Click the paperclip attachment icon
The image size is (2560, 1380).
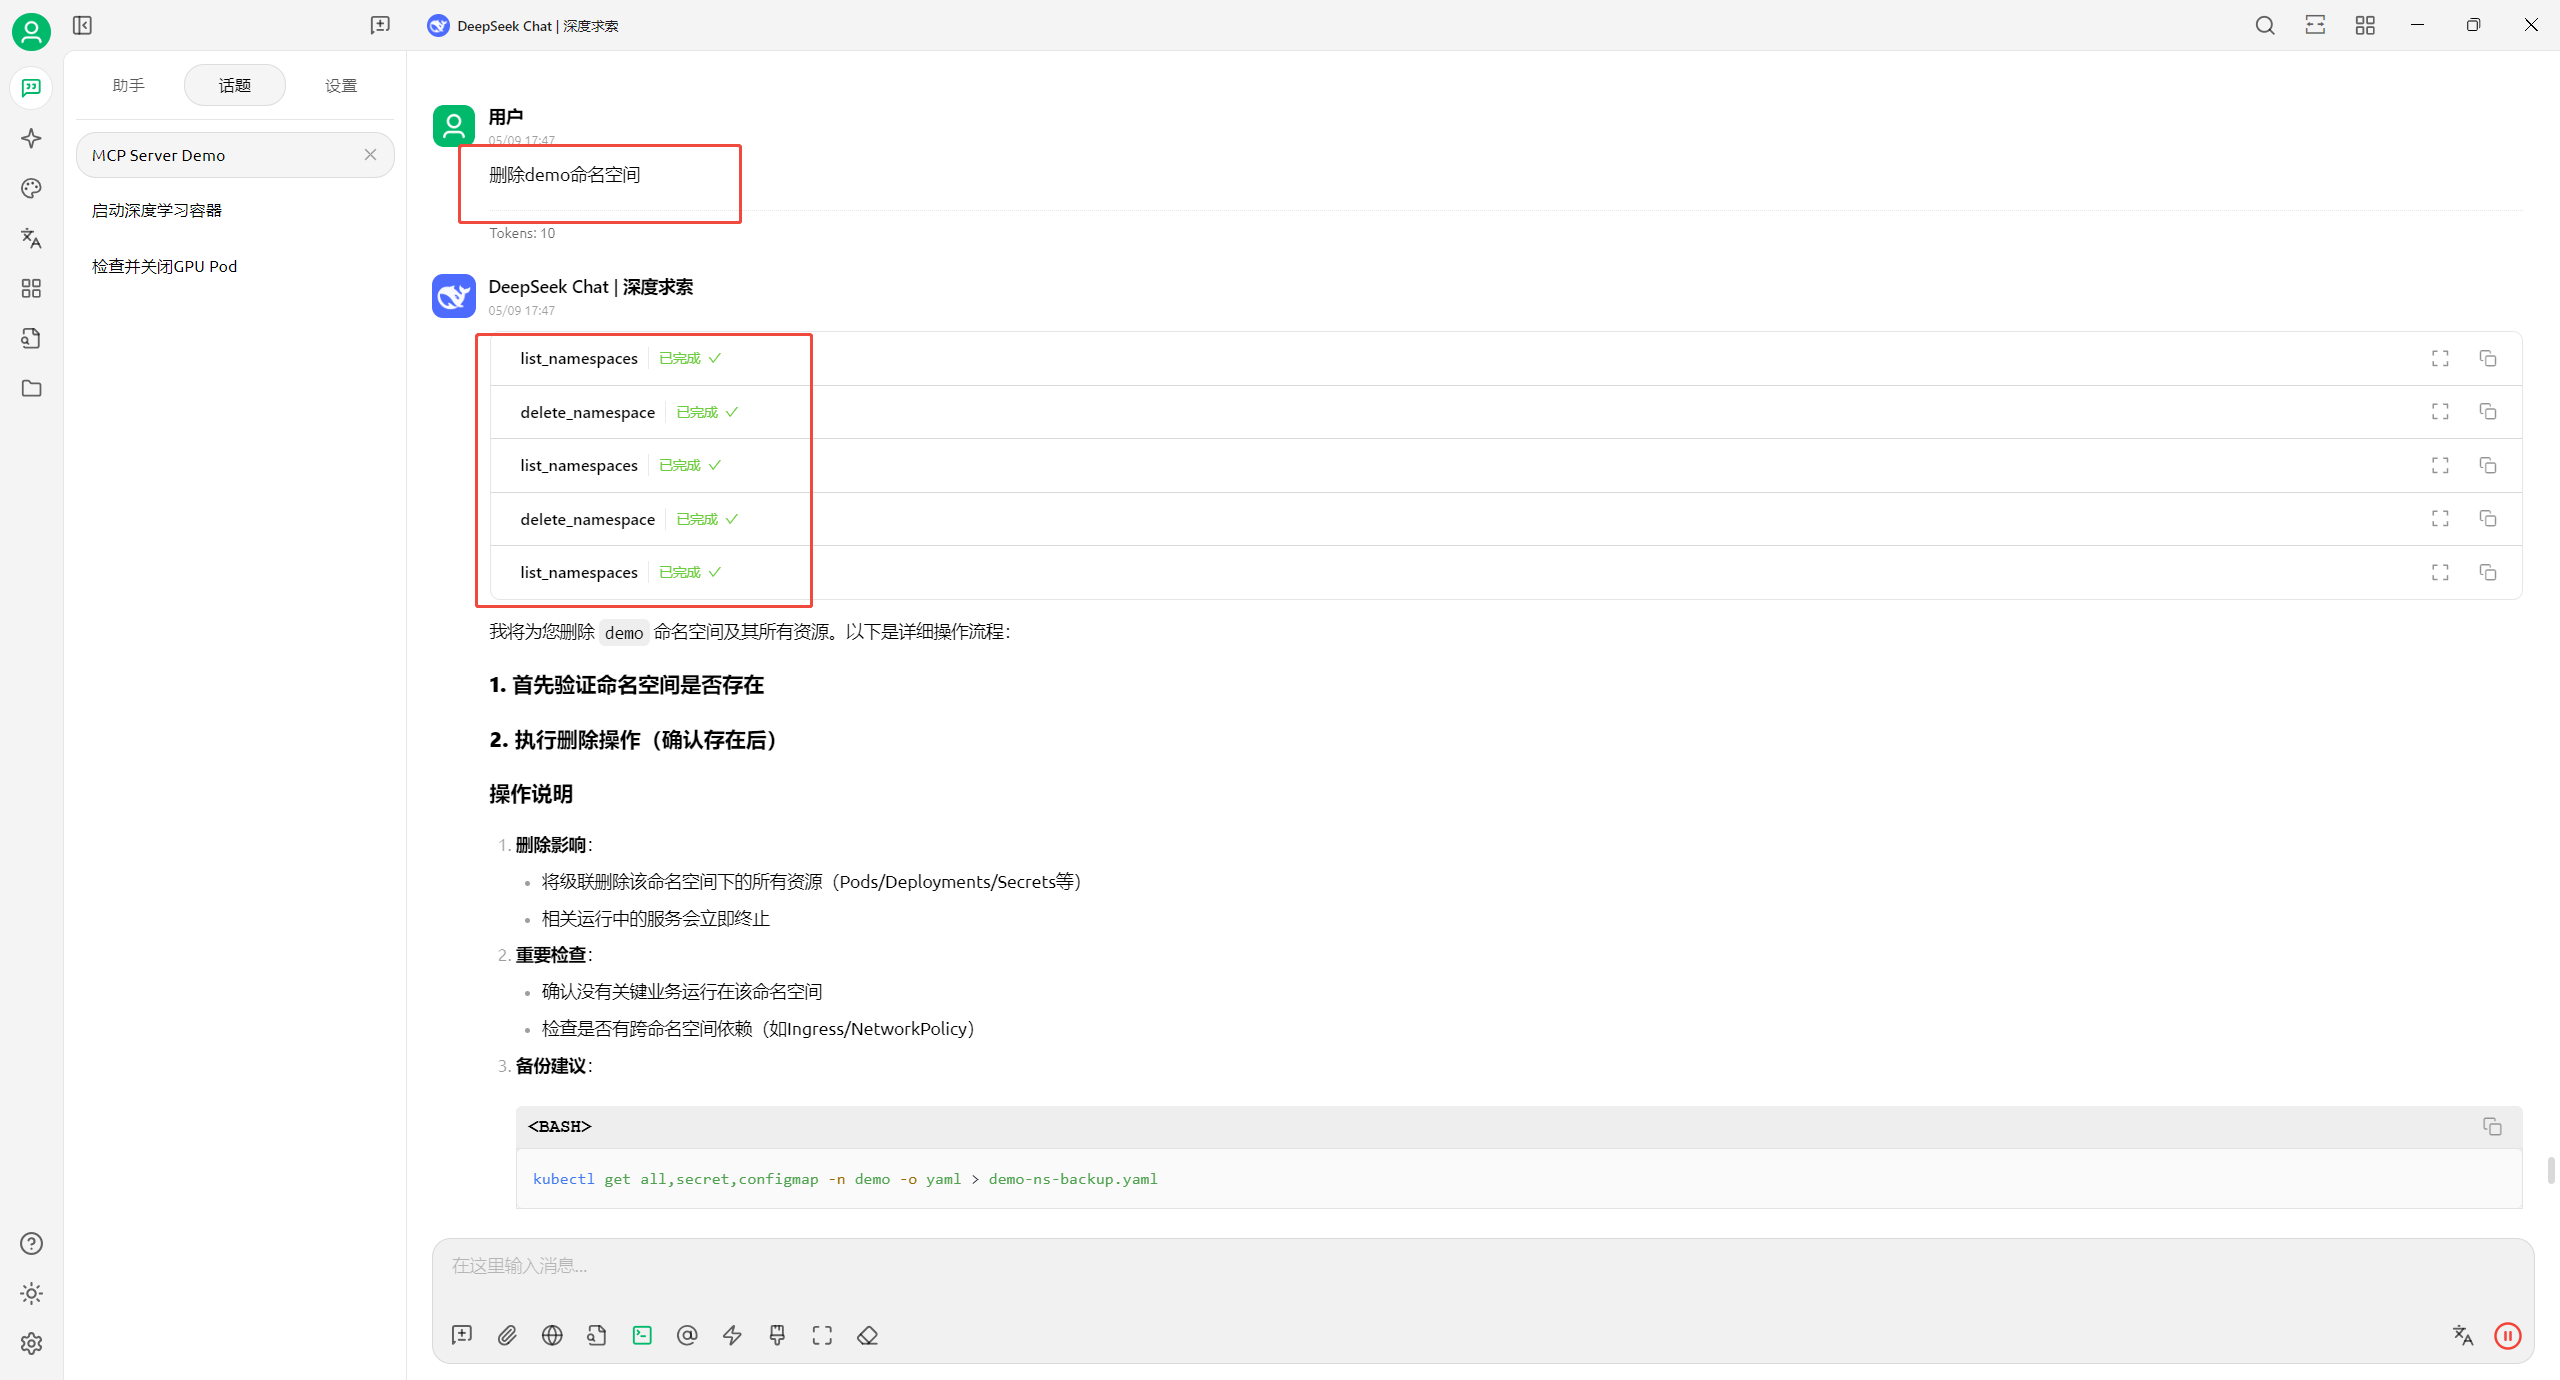[507, 1335]
